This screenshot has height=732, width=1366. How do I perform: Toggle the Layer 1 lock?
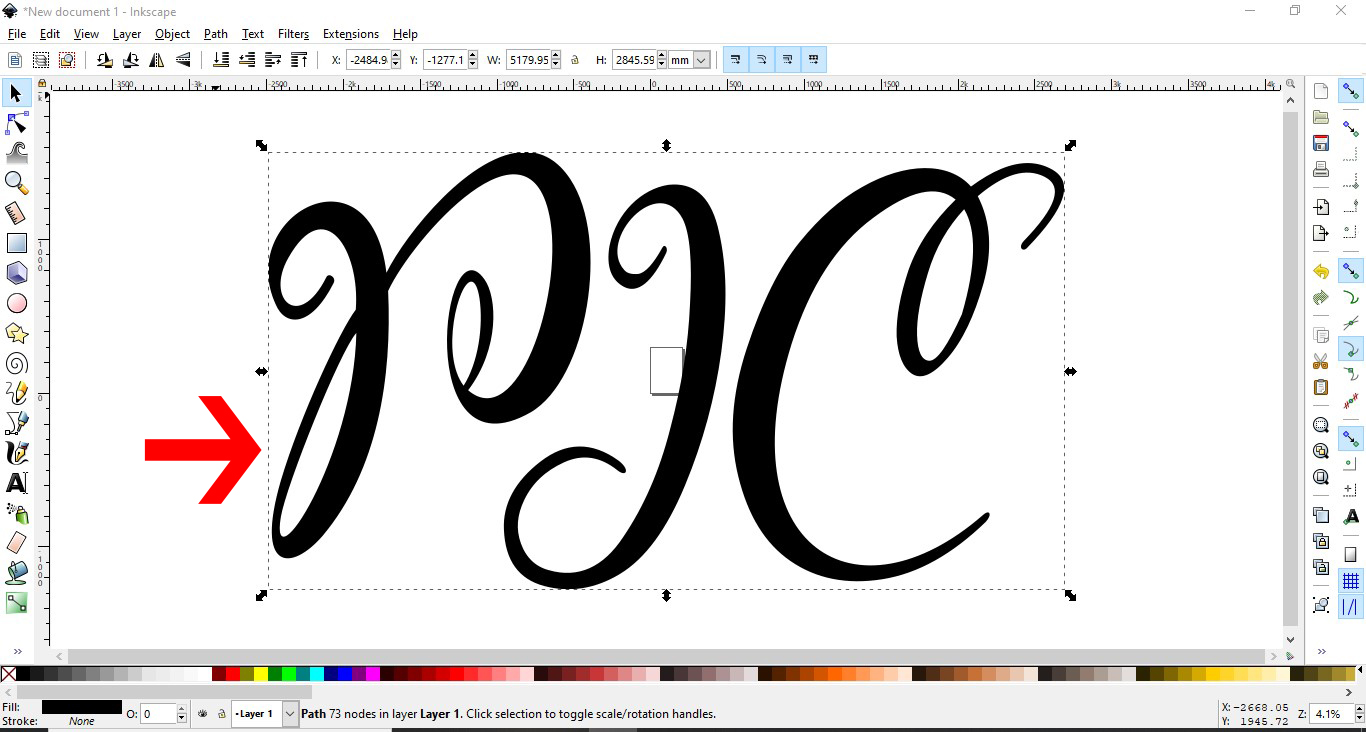221,714
